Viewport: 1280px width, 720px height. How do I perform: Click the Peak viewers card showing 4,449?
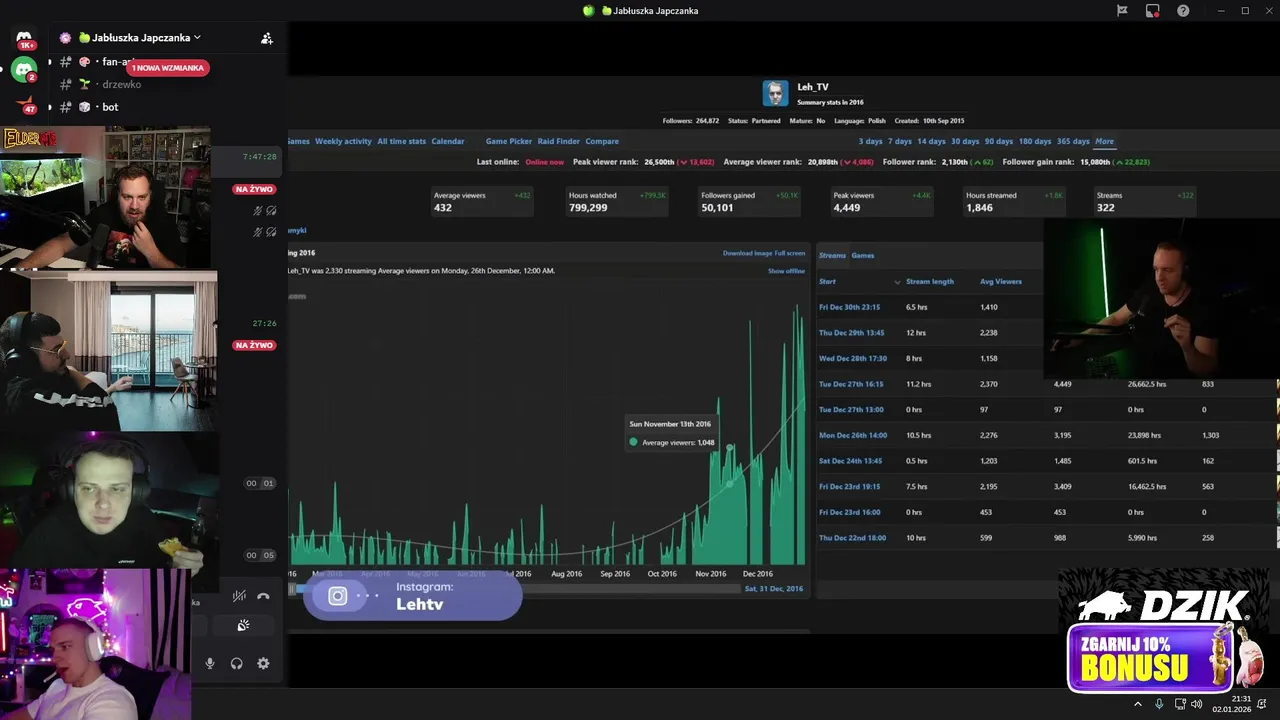coord(881,201)
